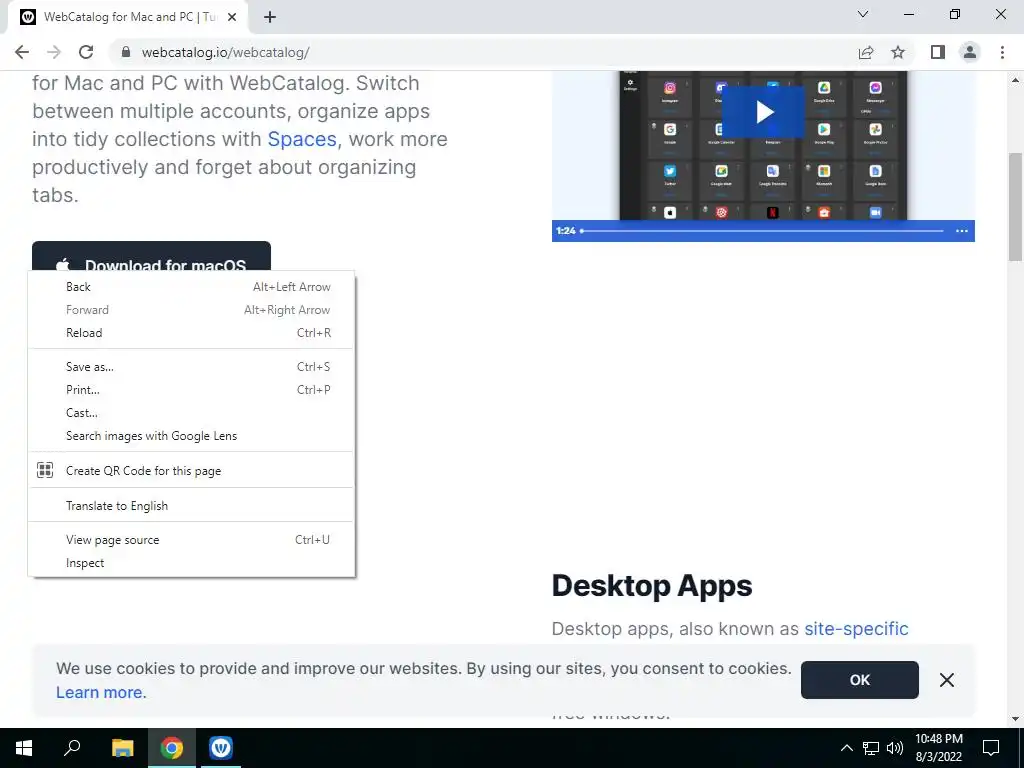Accept cookies with the OK button
The width and height of the screenshot is (1024, 768).
pos(859,680)
